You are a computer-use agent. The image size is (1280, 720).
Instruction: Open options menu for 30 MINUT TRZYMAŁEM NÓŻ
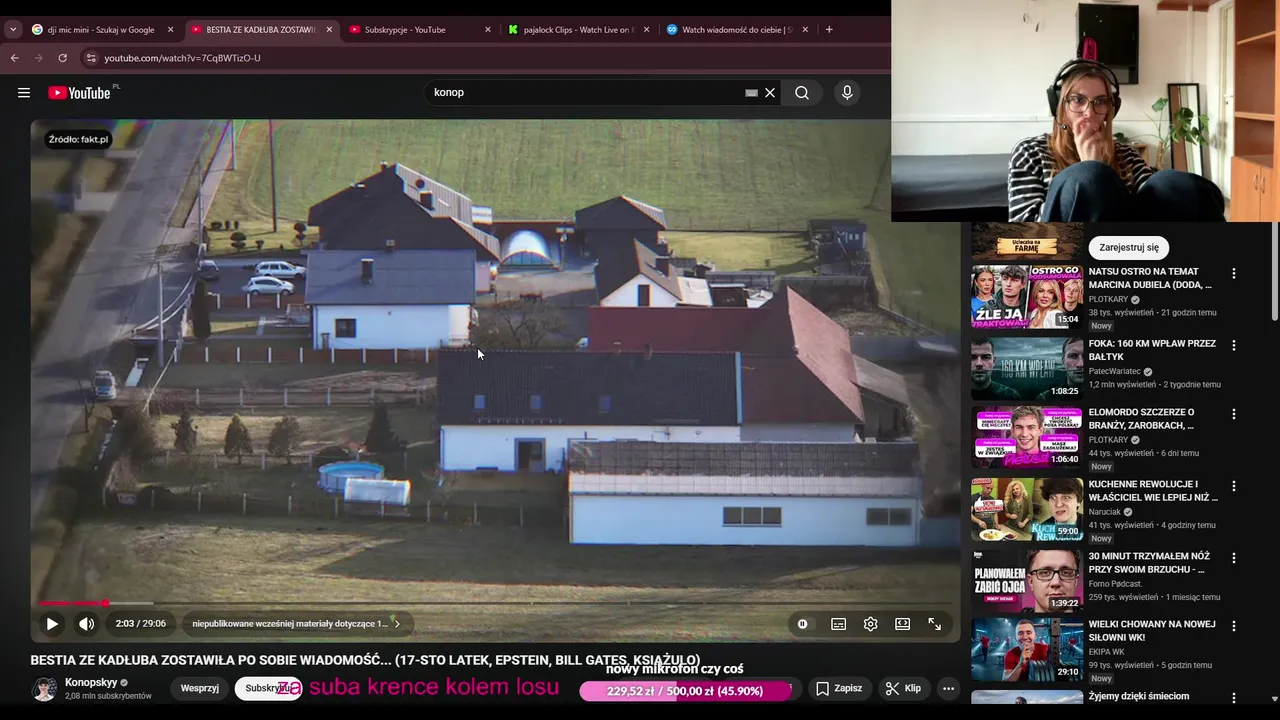1233,558
